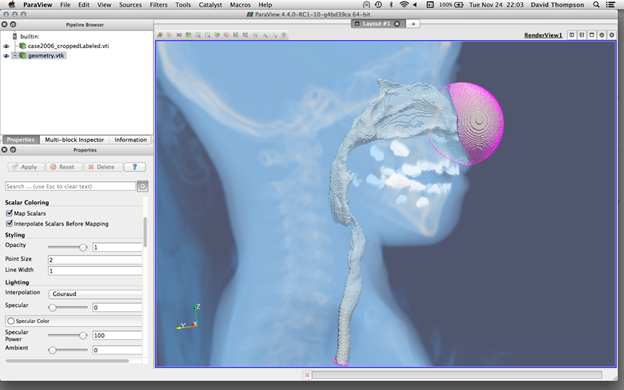Click the Opacity slider
Screen dimensions: 624x390
point(68,247)
